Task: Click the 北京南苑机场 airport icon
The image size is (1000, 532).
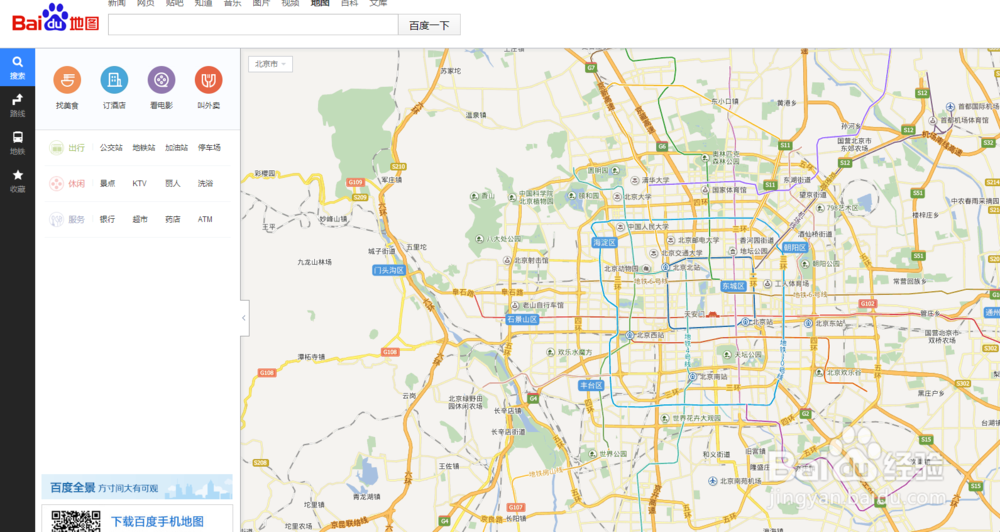Action: point(713,481)
